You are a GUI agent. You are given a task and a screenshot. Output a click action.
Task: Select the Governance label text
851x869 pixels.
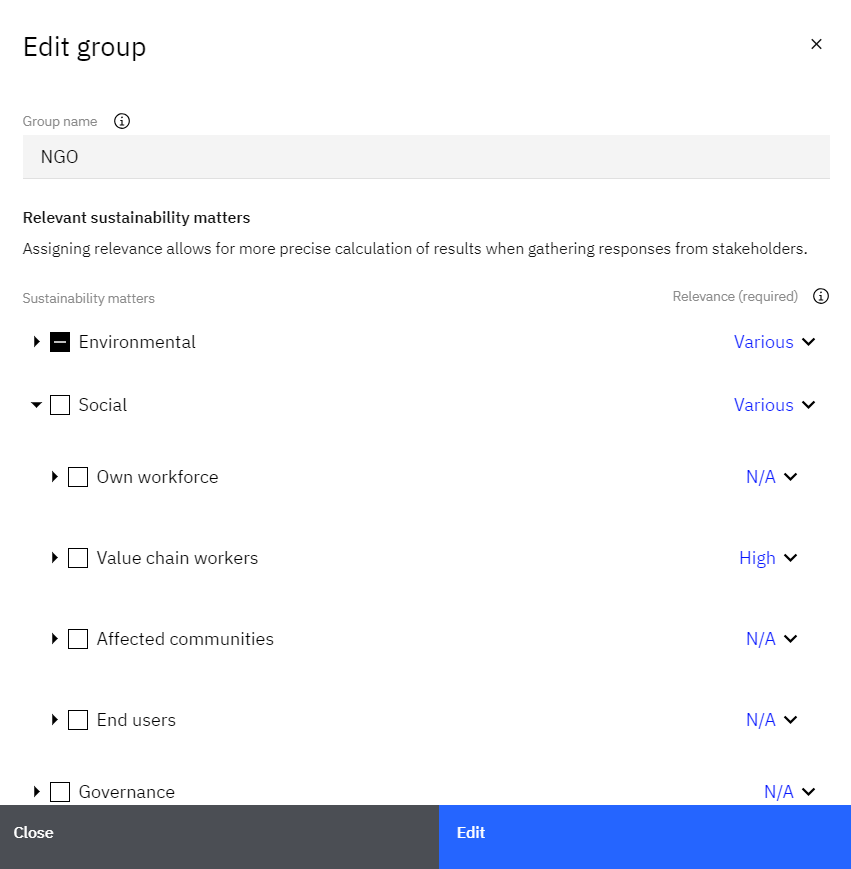[x=126, y=792]
